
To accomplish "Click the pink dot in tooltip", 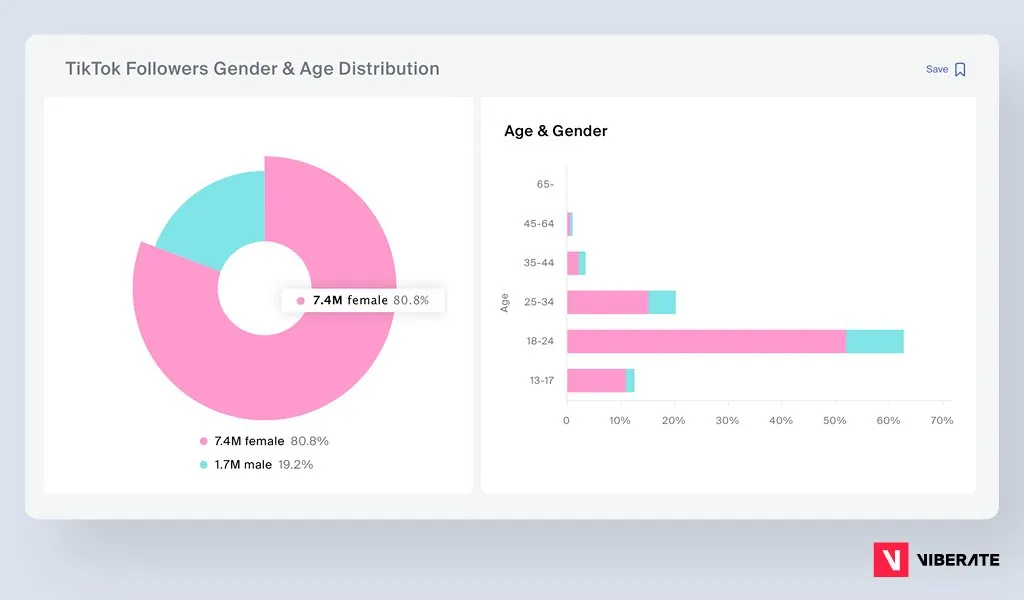I will point(300,301).
